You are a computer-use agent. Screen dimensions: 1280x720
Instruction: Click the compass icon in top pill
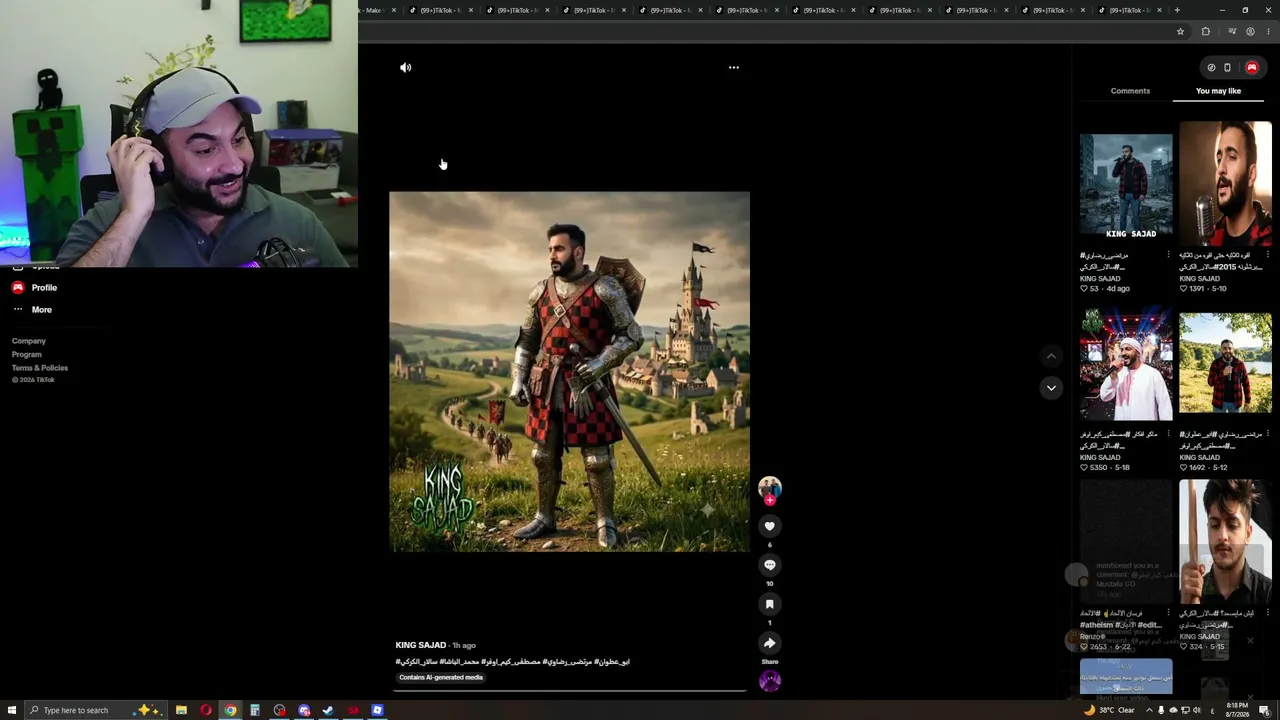(x=1211, y=68)
